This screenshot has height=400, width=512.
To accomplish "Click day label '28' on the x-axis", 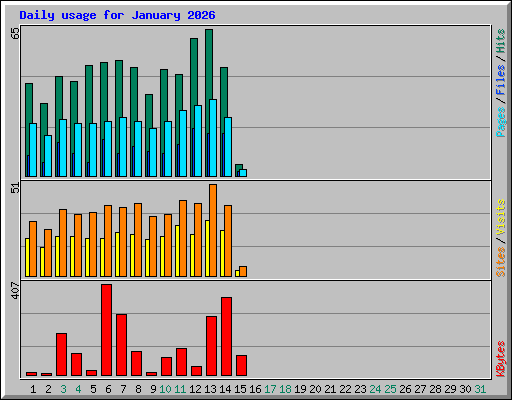I will click(x=435, y=389).
